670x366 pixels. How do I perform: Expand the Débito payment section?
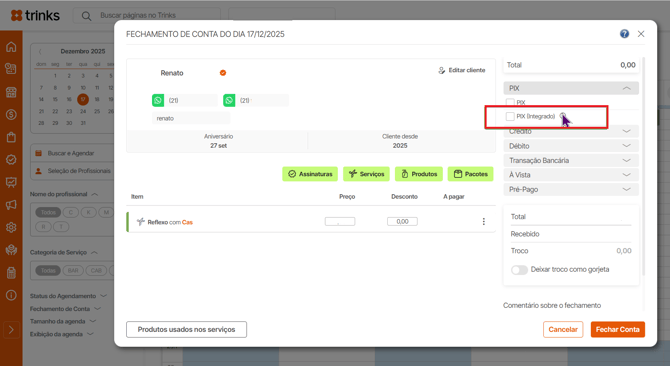571,146
